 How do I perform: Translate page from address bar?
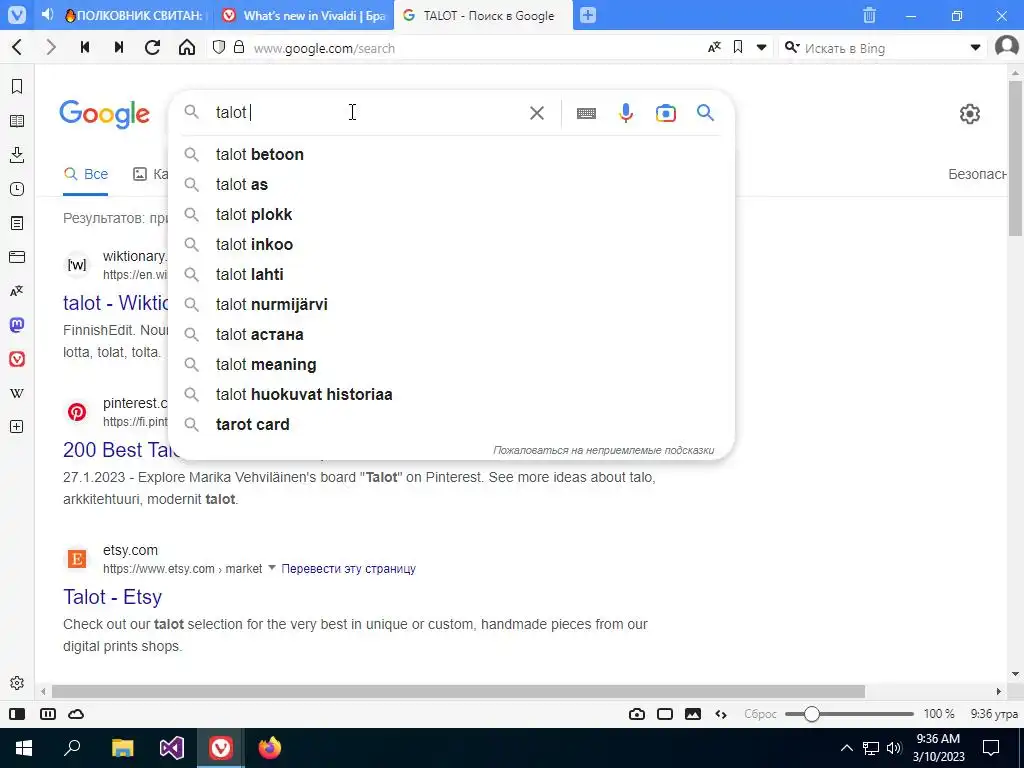[x=714, y=47]
